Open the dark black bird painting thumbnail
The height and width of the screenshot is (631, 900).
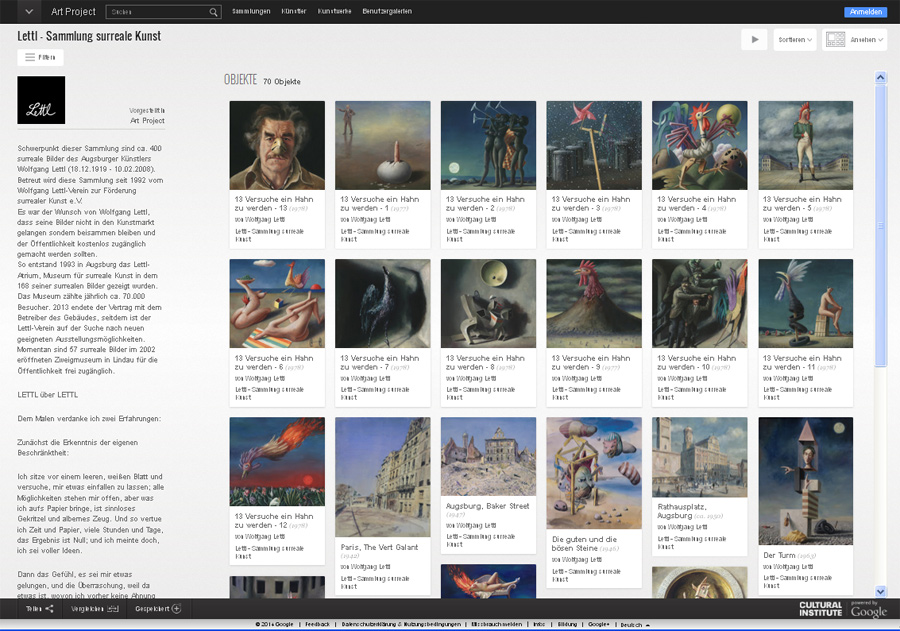(383, 303)
